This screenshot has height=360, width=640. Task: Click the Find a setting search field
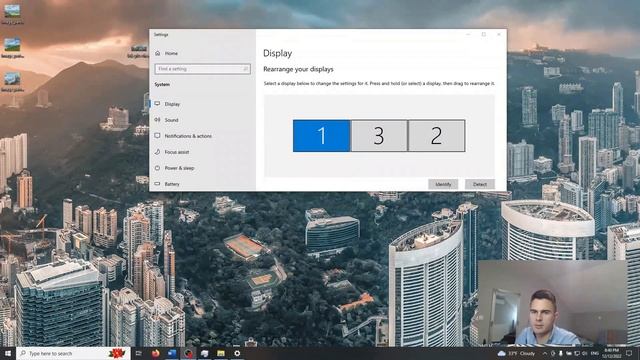pyautogui.click(x=202, y=69)
